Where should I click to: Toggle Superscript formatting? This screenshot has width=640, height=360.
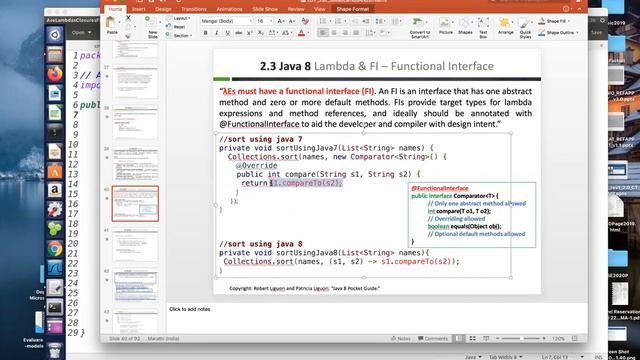[250, 33]
